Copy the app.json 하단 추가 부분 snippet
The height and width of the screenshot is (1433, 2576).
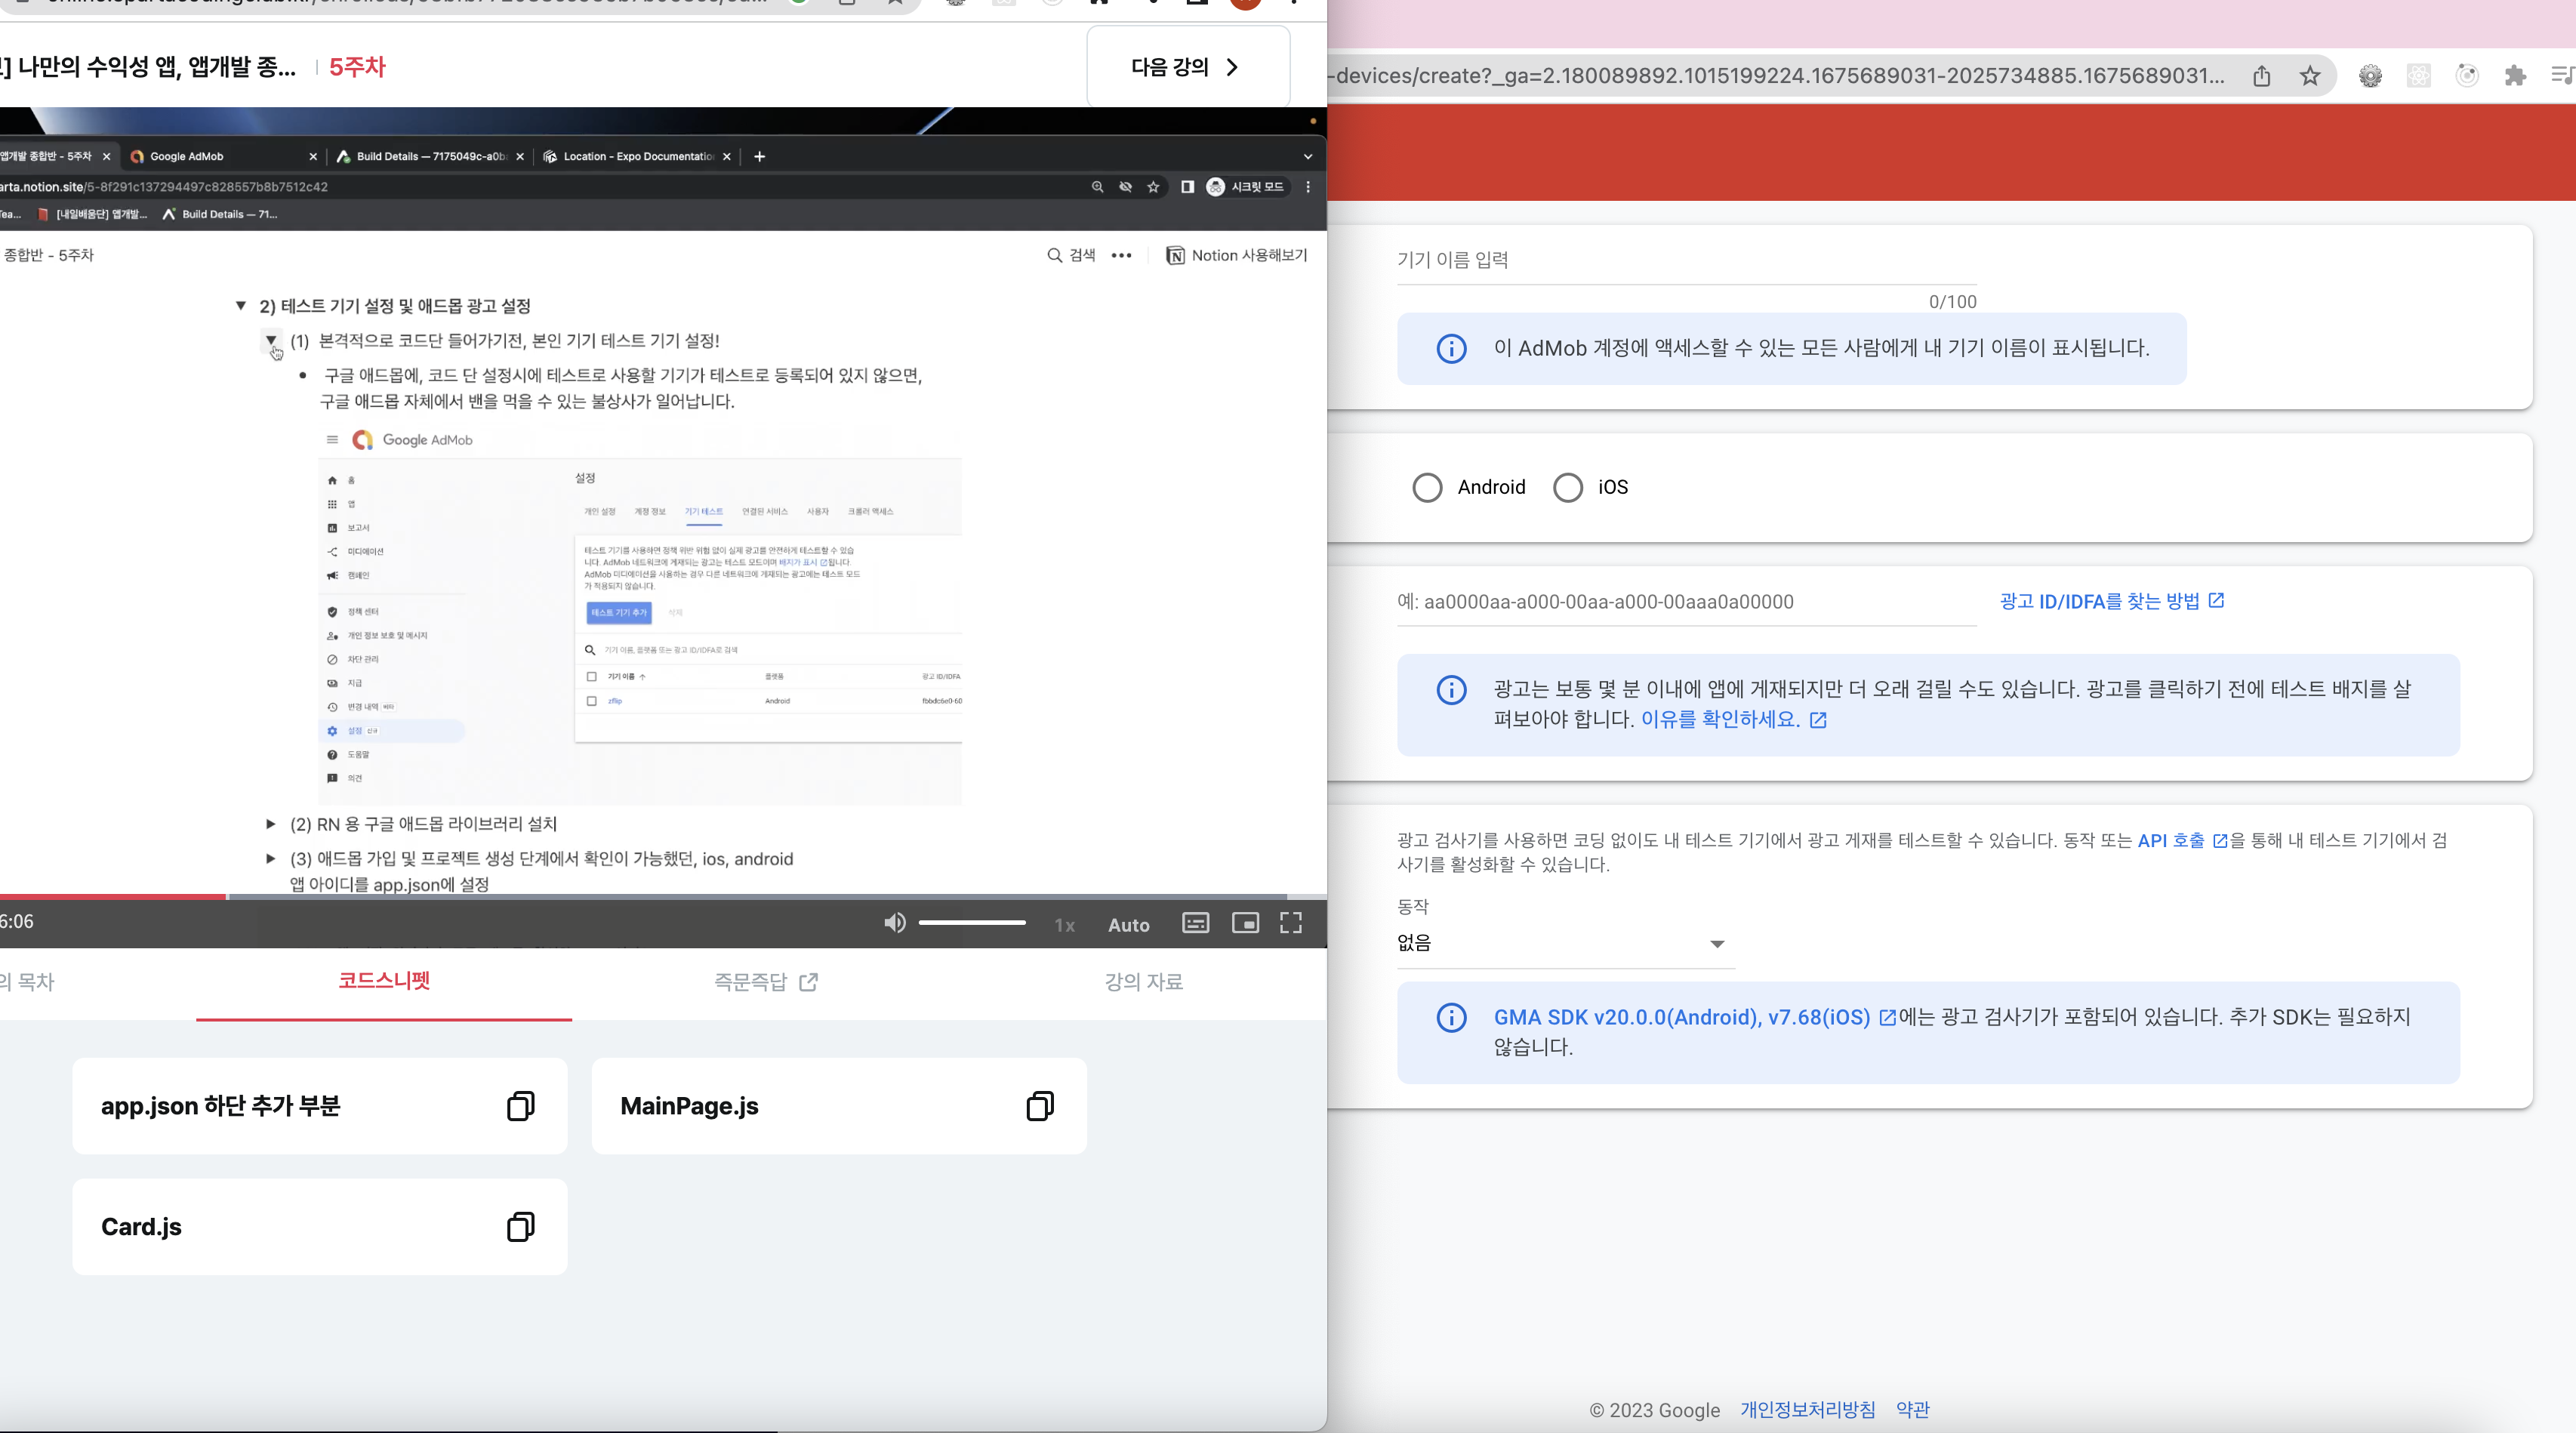pyautogui.click(x=520, y=1106)
